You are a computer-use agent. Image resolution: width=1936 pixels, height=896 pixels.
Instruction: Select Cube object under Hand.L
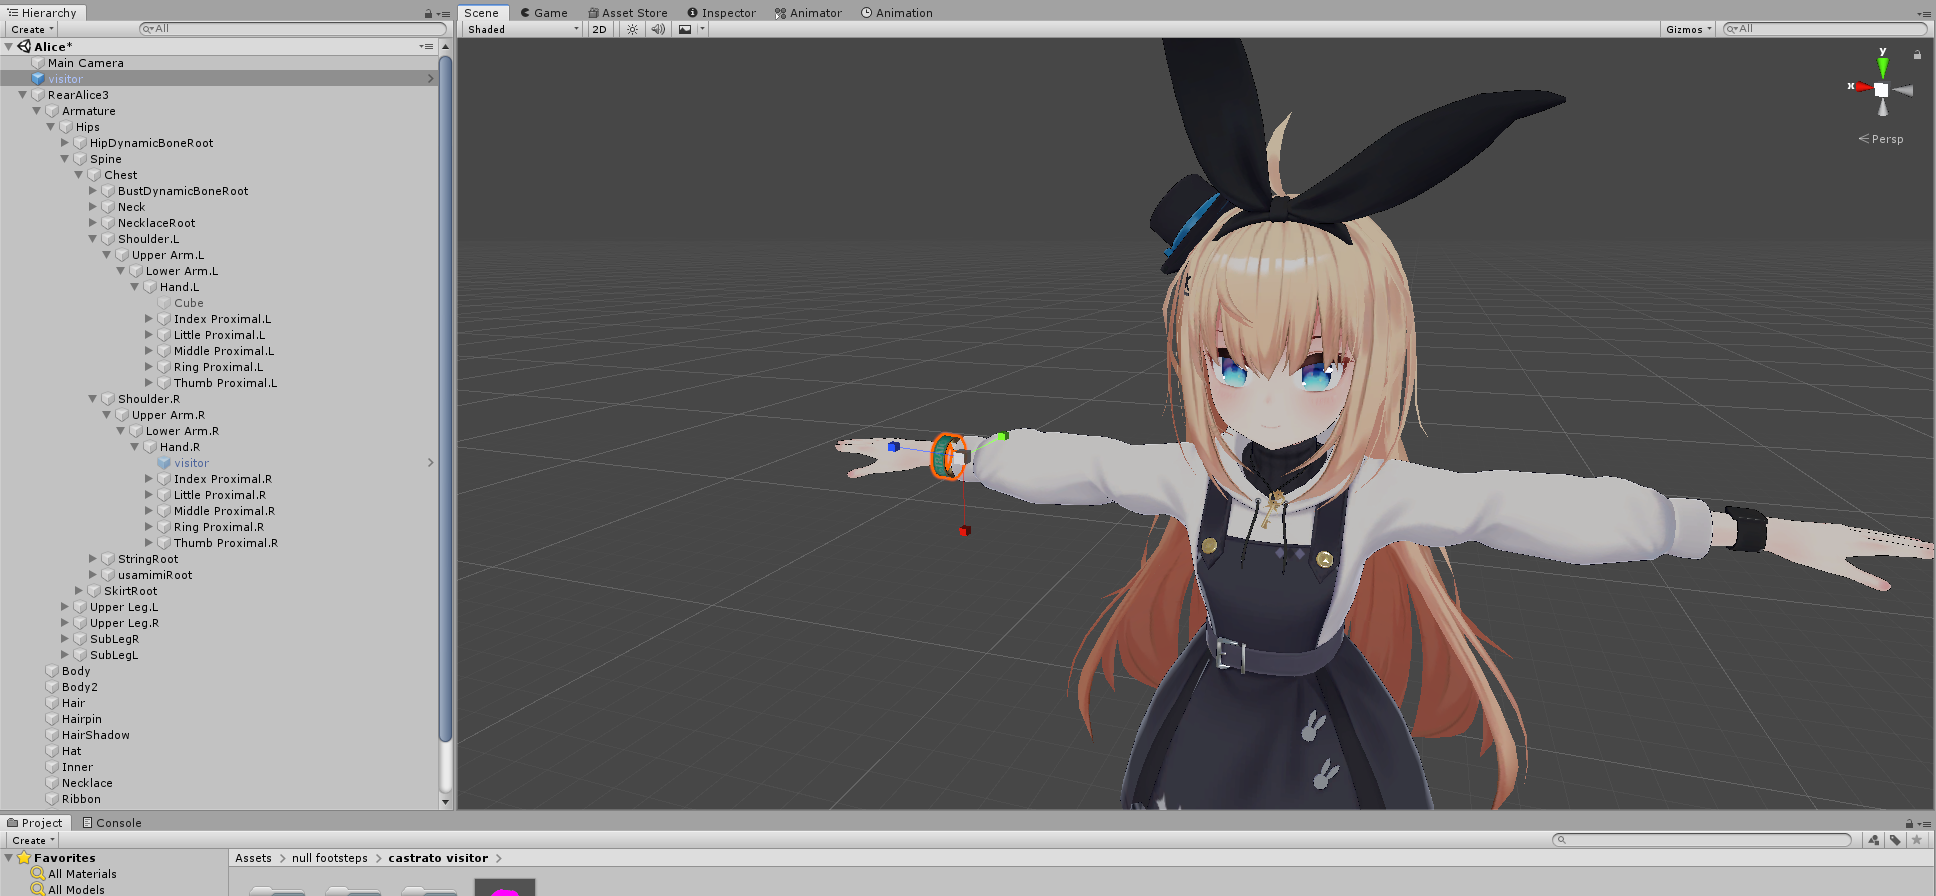(x=188, y=303)
